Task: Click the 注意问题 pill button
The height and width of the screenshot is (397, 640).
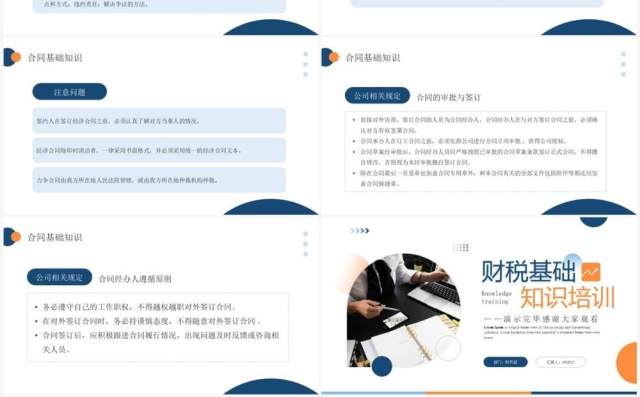Action: click(x=70, y=92)
